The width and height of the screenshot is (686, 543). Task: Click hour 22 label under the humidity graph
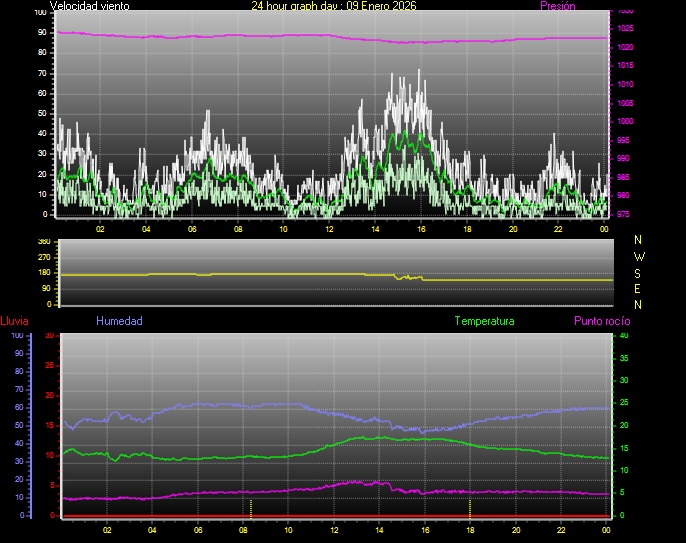click(x=562, y=530)
